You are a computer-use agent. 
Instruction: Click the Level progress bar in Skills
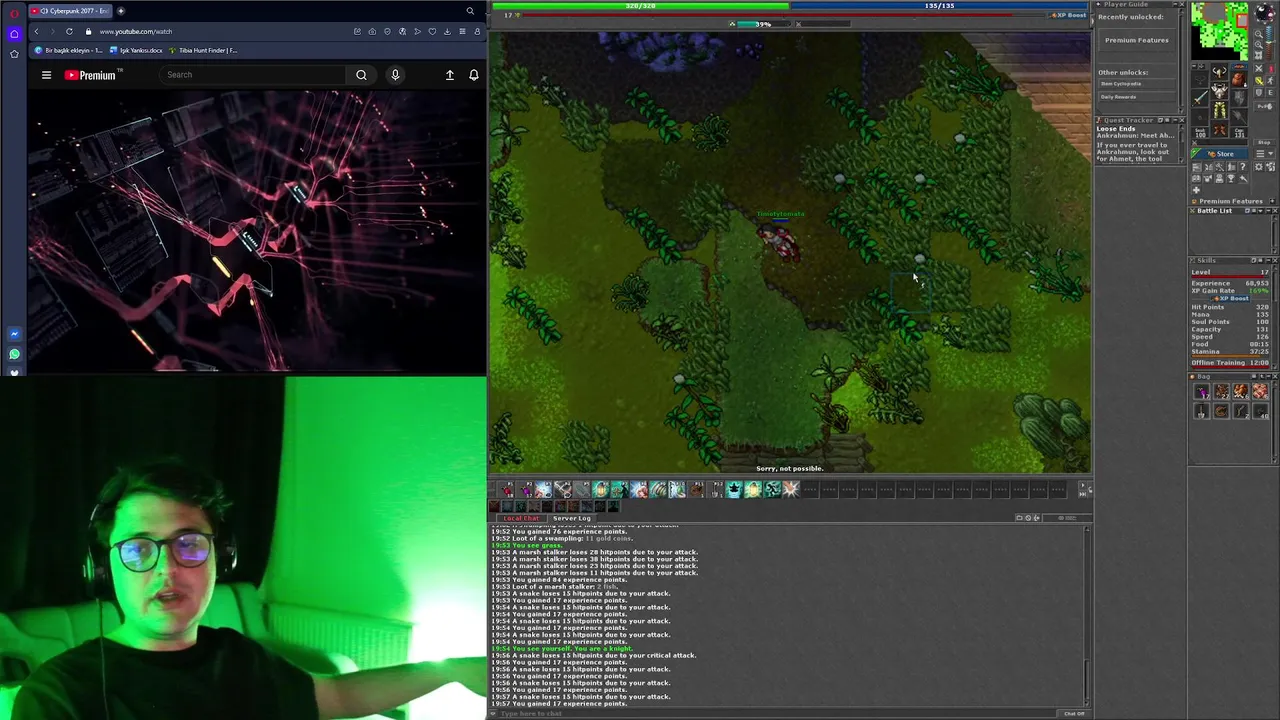[1232, 276]
